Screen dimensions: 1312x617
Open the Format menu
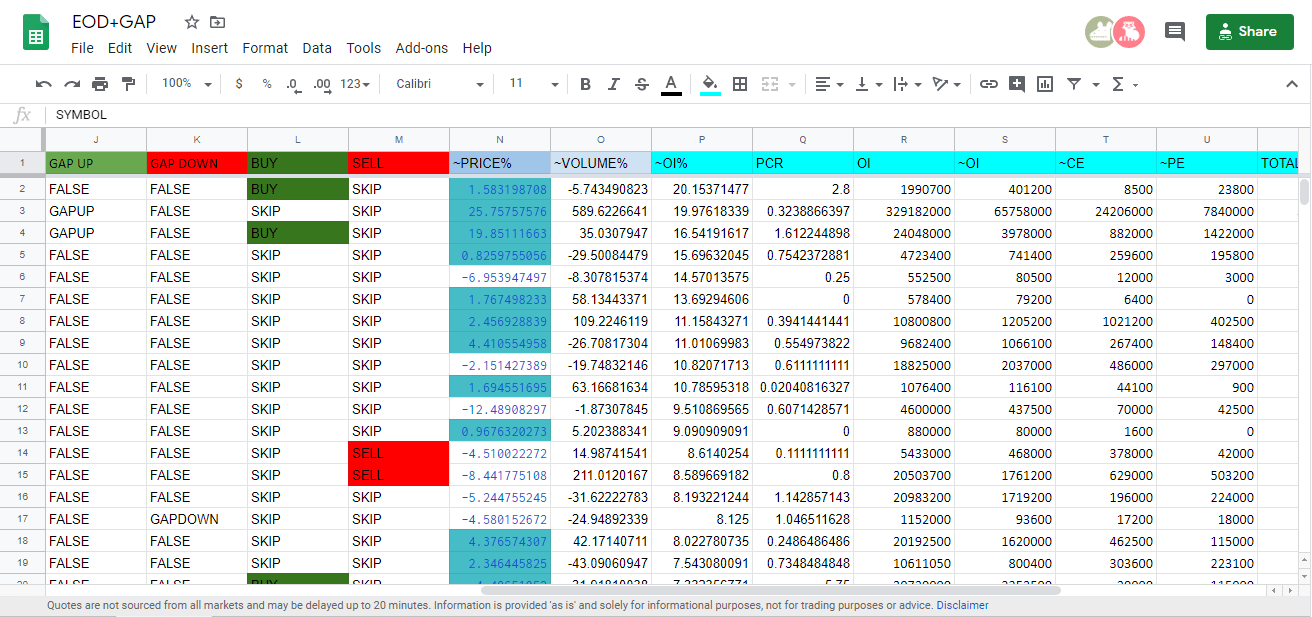(x=265, y=48)
